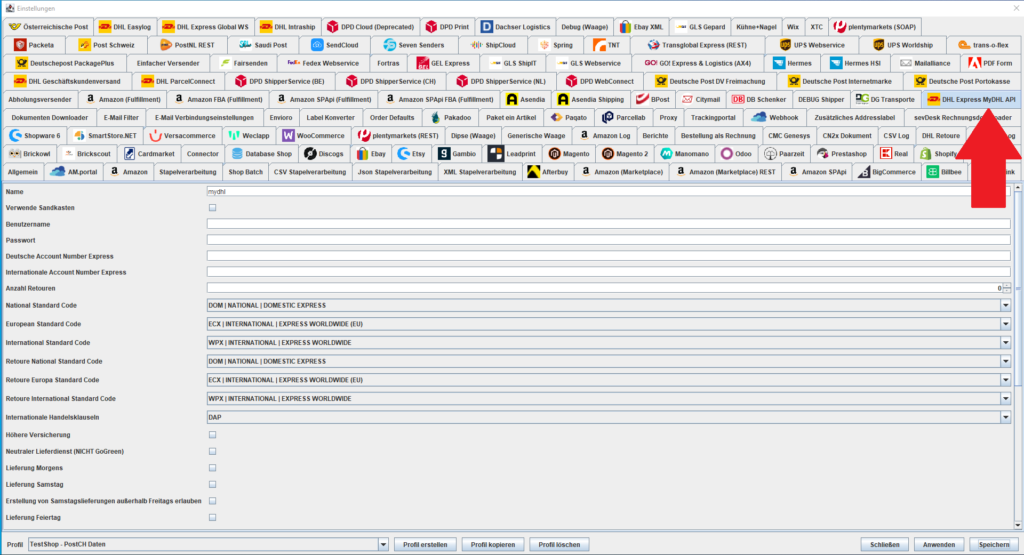Click the Shopware 6 icon

click(x=15, y=136)
